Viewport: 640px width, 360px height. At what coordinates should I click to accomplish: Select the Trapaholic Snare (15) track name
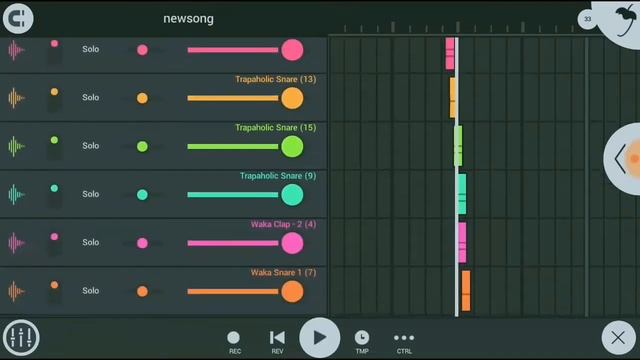[x=276, y=127]
